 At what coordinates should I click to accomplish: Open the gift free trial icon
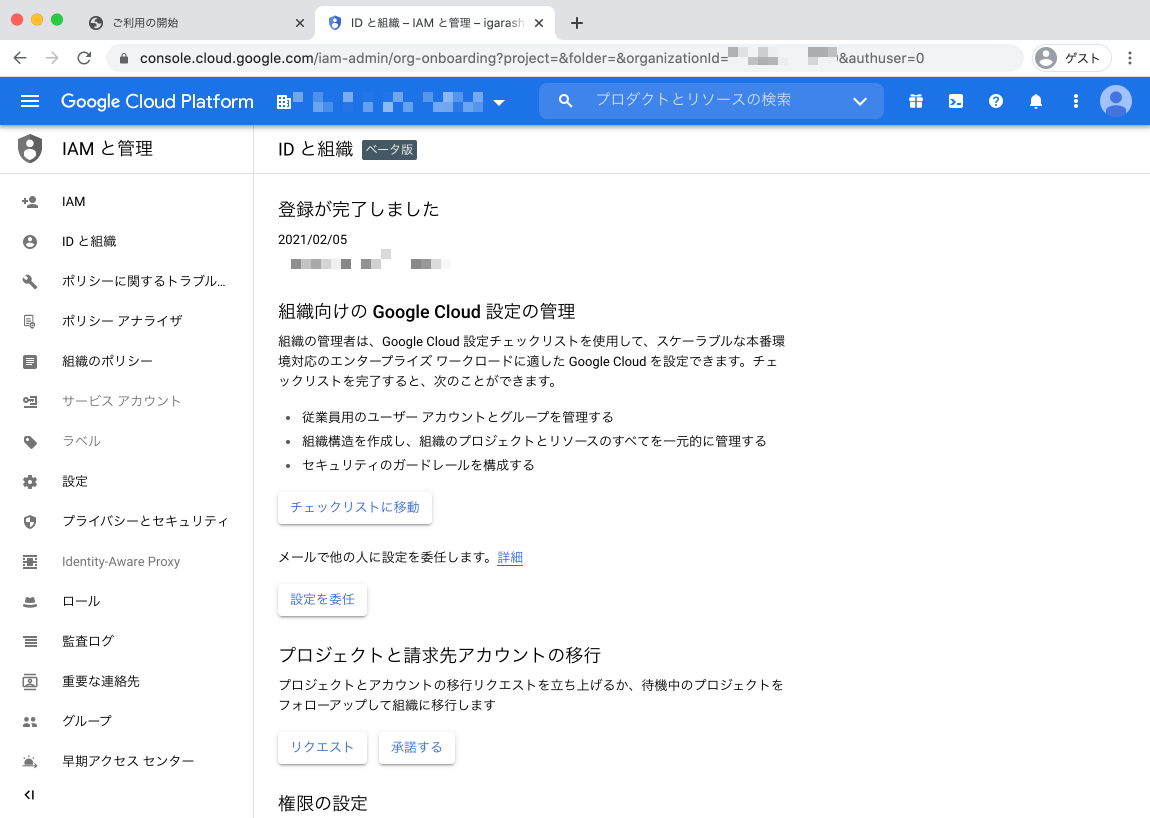point(916,101)
